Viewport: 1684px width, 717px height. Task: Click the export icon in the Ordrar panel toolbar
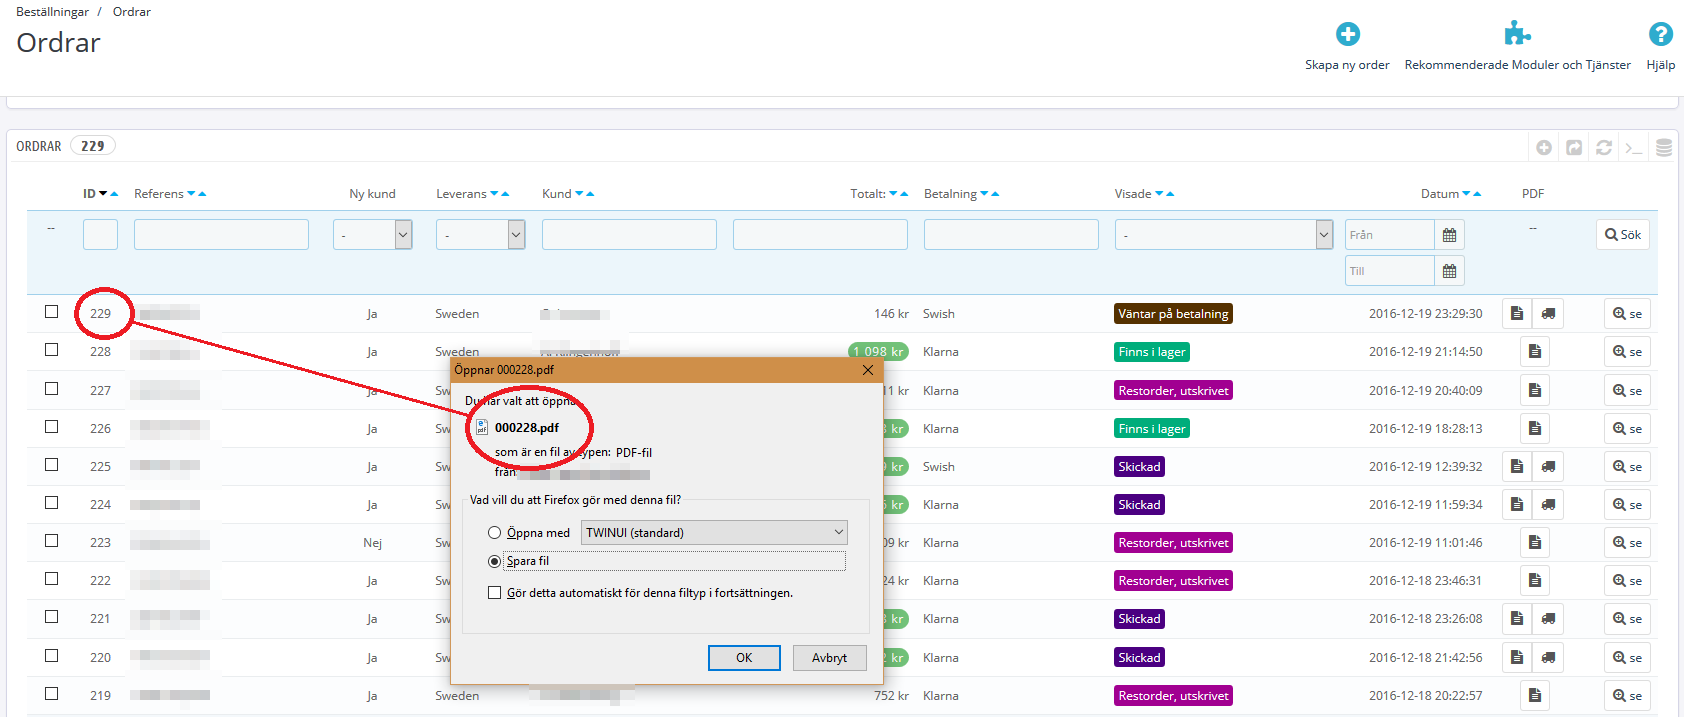(x=1574, y=147)
